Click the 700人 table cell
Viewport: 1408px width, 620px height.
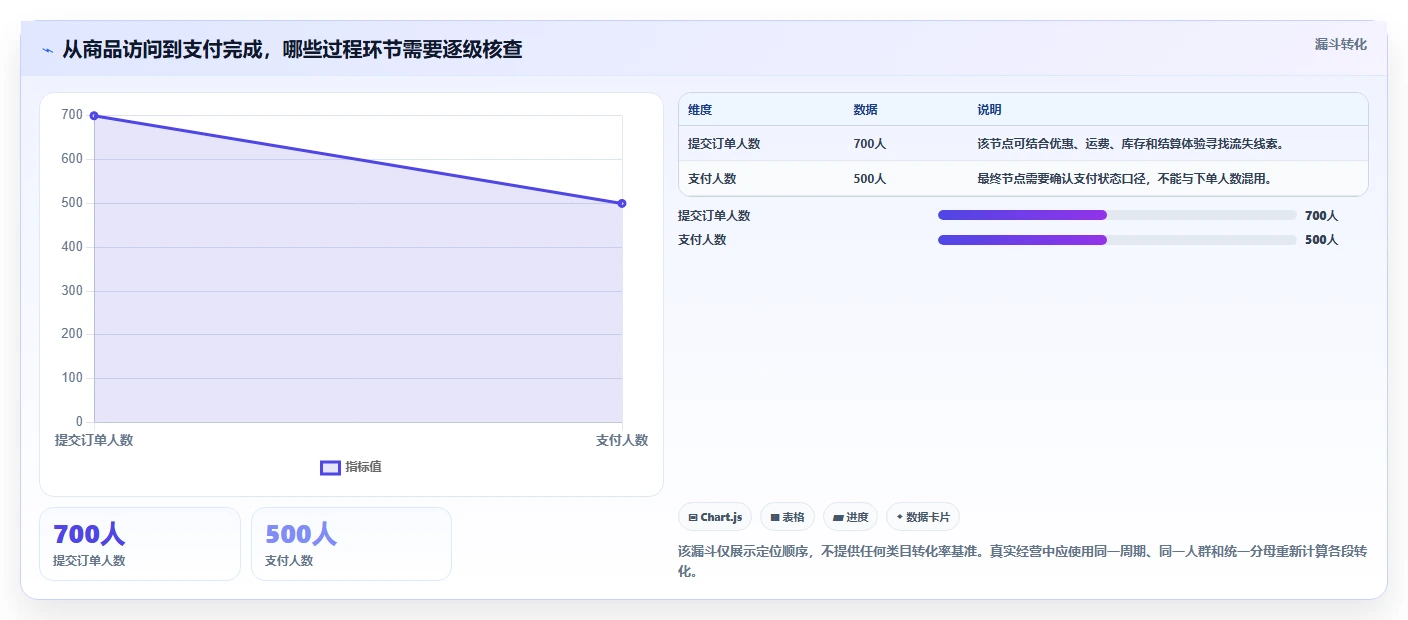(869, 144)
